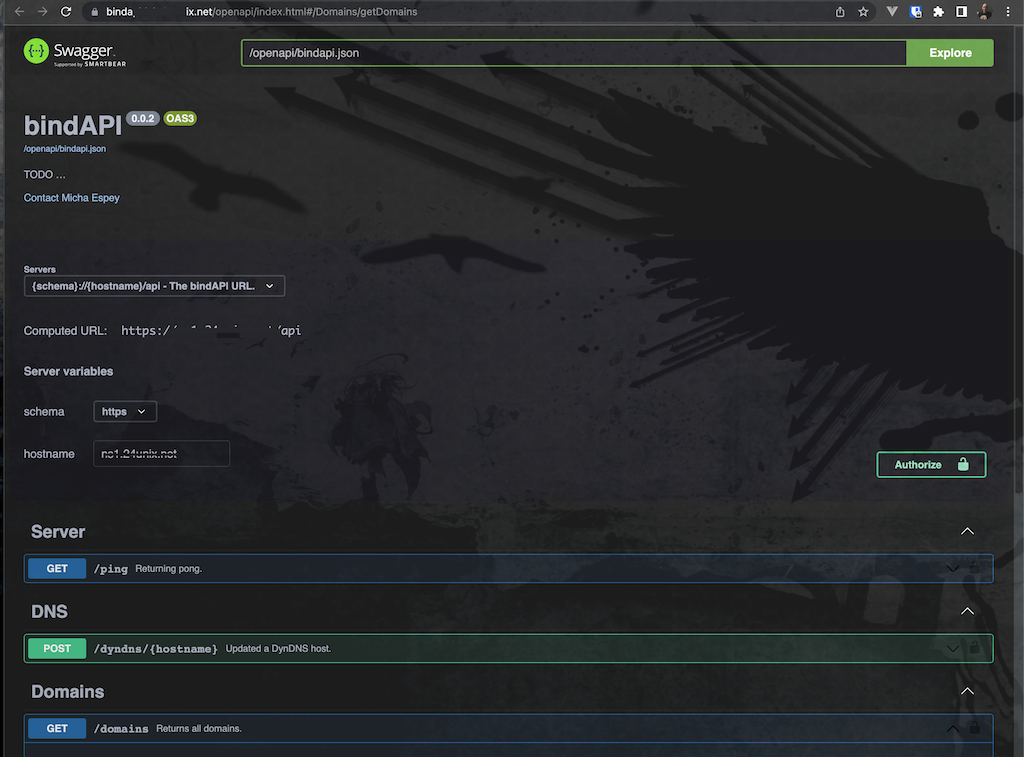The height and width of the screenshot is (757, 1024).
Task: Collapse the Domains section
Action: 967,691
